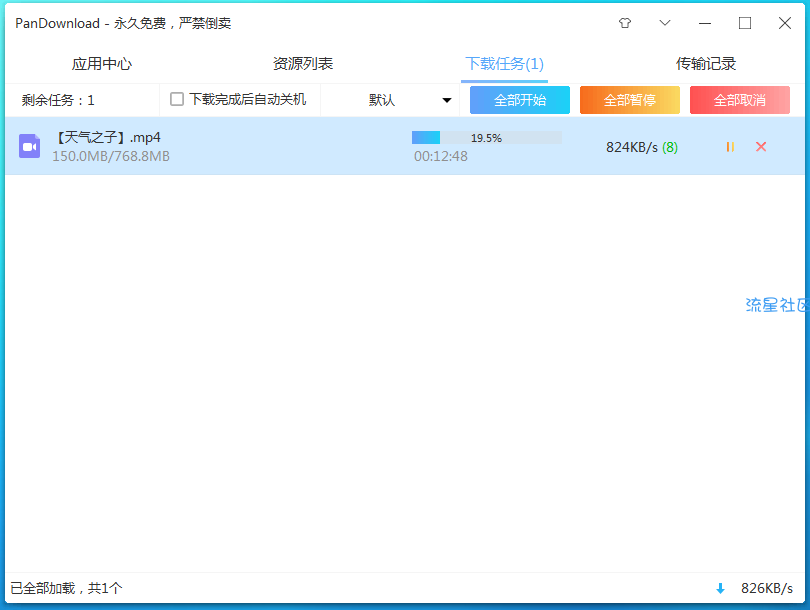Click the 全部开始 button

coord(520,100)
